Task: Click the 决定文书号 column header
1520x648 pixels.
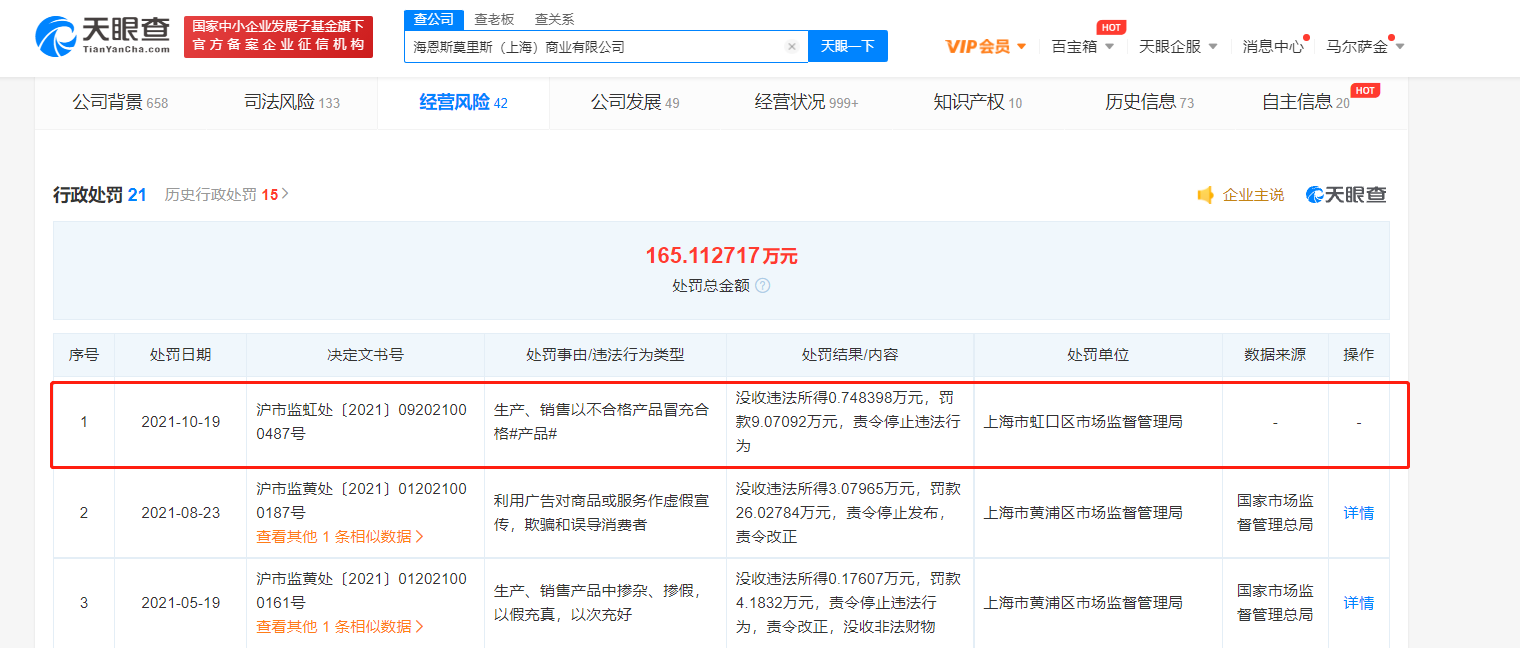Action: point(365,355)
